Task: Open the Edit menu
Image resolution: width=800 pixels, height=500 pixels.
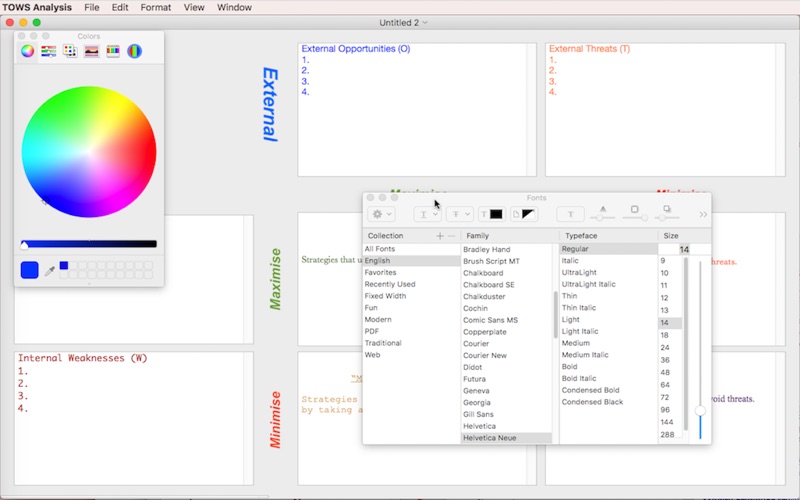Action: tap(120, 7)
